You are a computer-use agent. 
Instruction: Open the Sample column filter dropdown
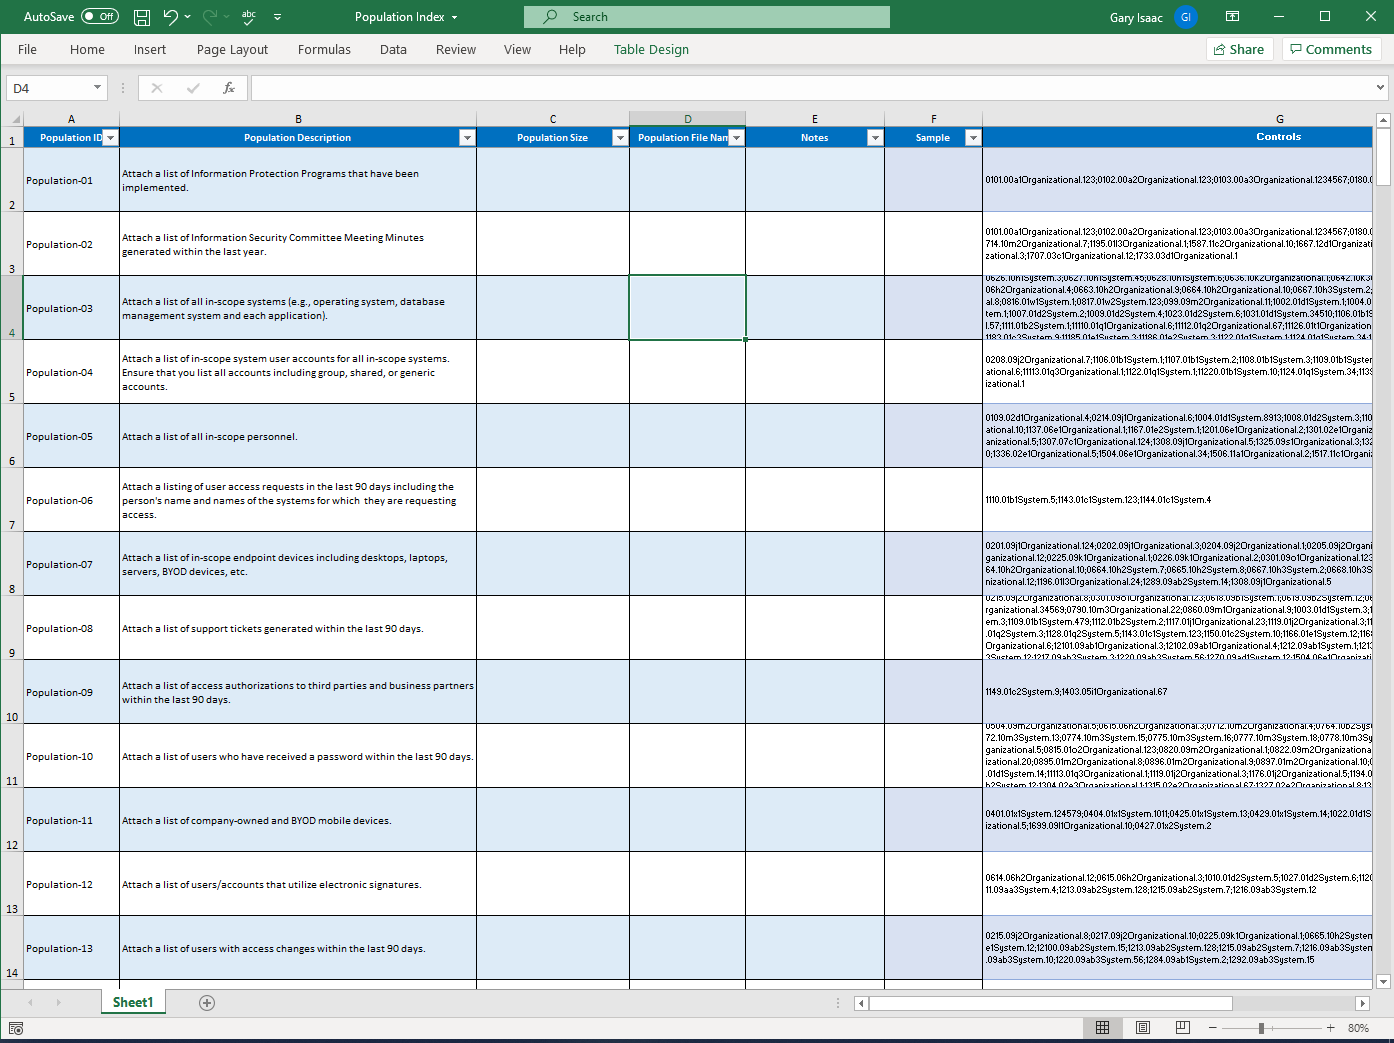973,138
